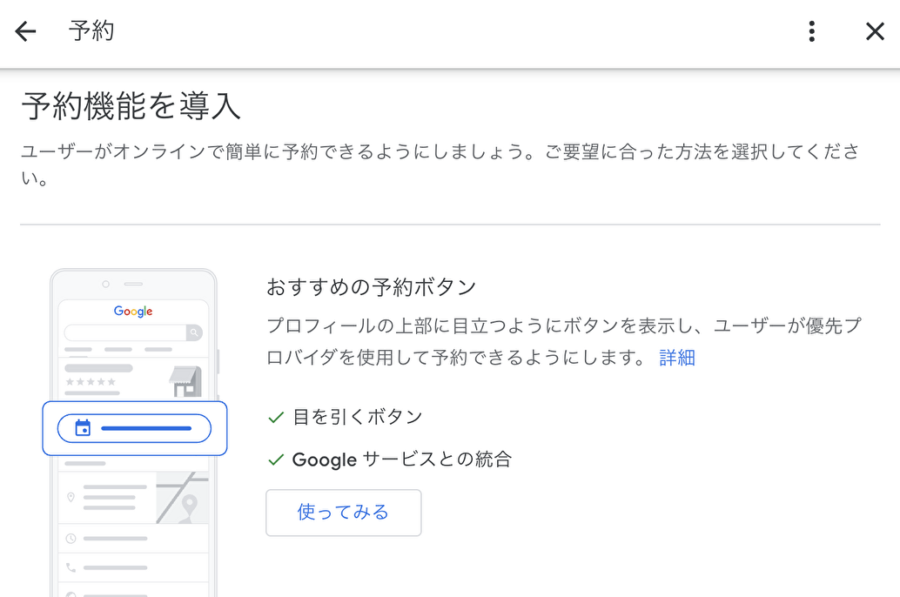Click the おすすめの予約ボタン heading
Image resolution: width=900 pixels, height=597 pixels.
tap(371, 287)
